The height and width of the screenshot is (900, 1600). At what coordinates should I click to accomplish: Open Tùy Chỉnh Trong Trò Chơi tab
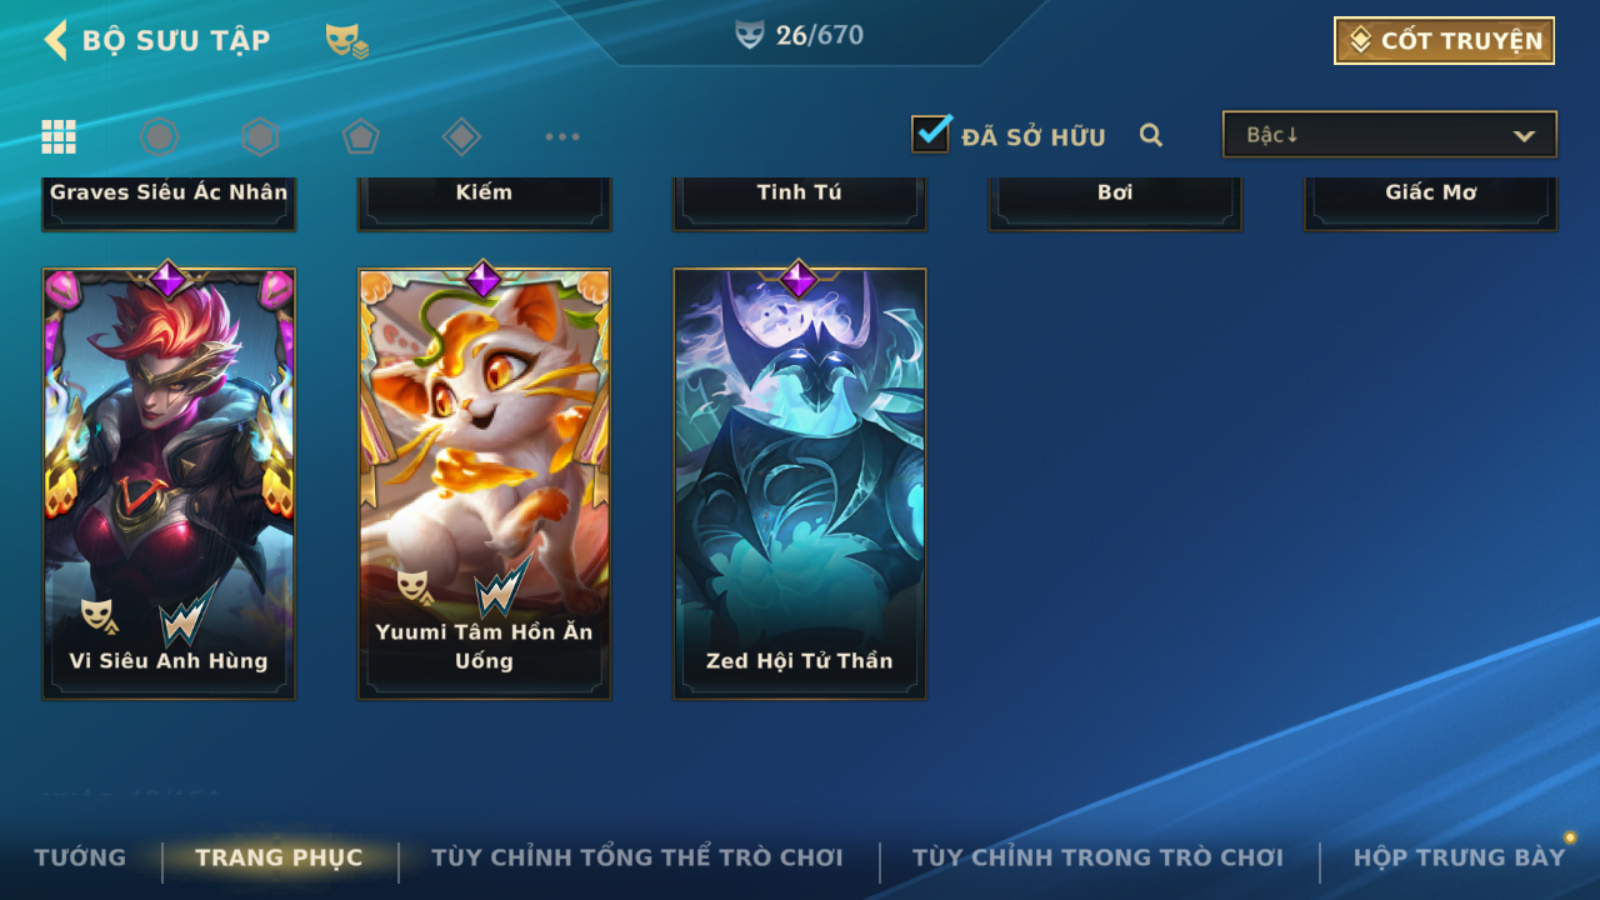[1098, 857]
